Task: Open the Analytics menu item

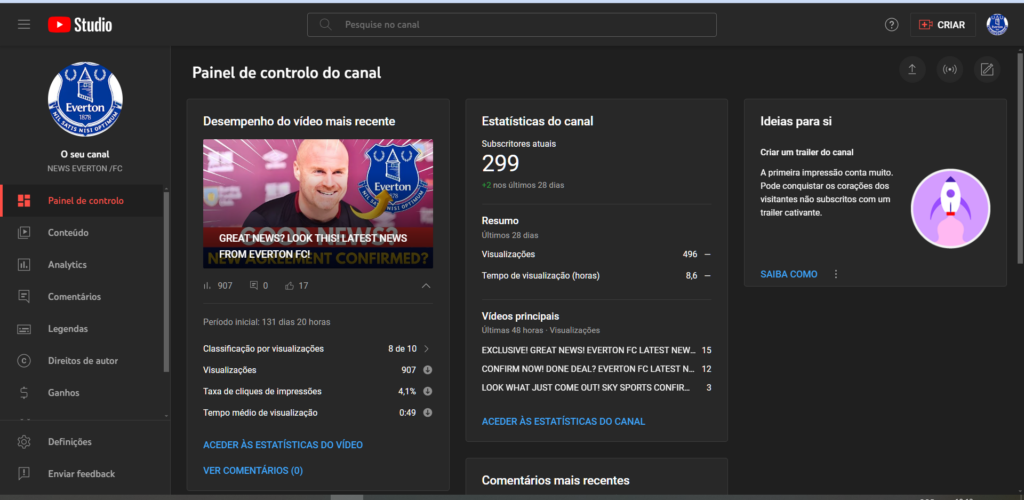Action: [x=82, y=264]
